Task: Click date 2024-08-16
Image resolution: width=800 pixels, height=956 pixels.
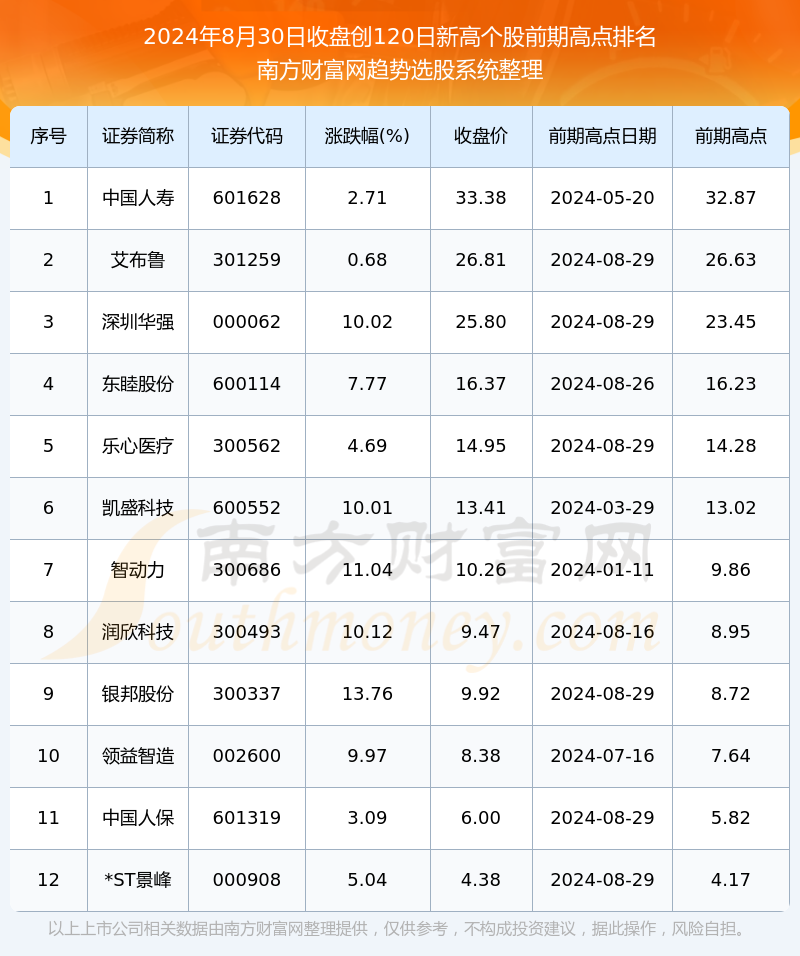Action: click(602, 632)
